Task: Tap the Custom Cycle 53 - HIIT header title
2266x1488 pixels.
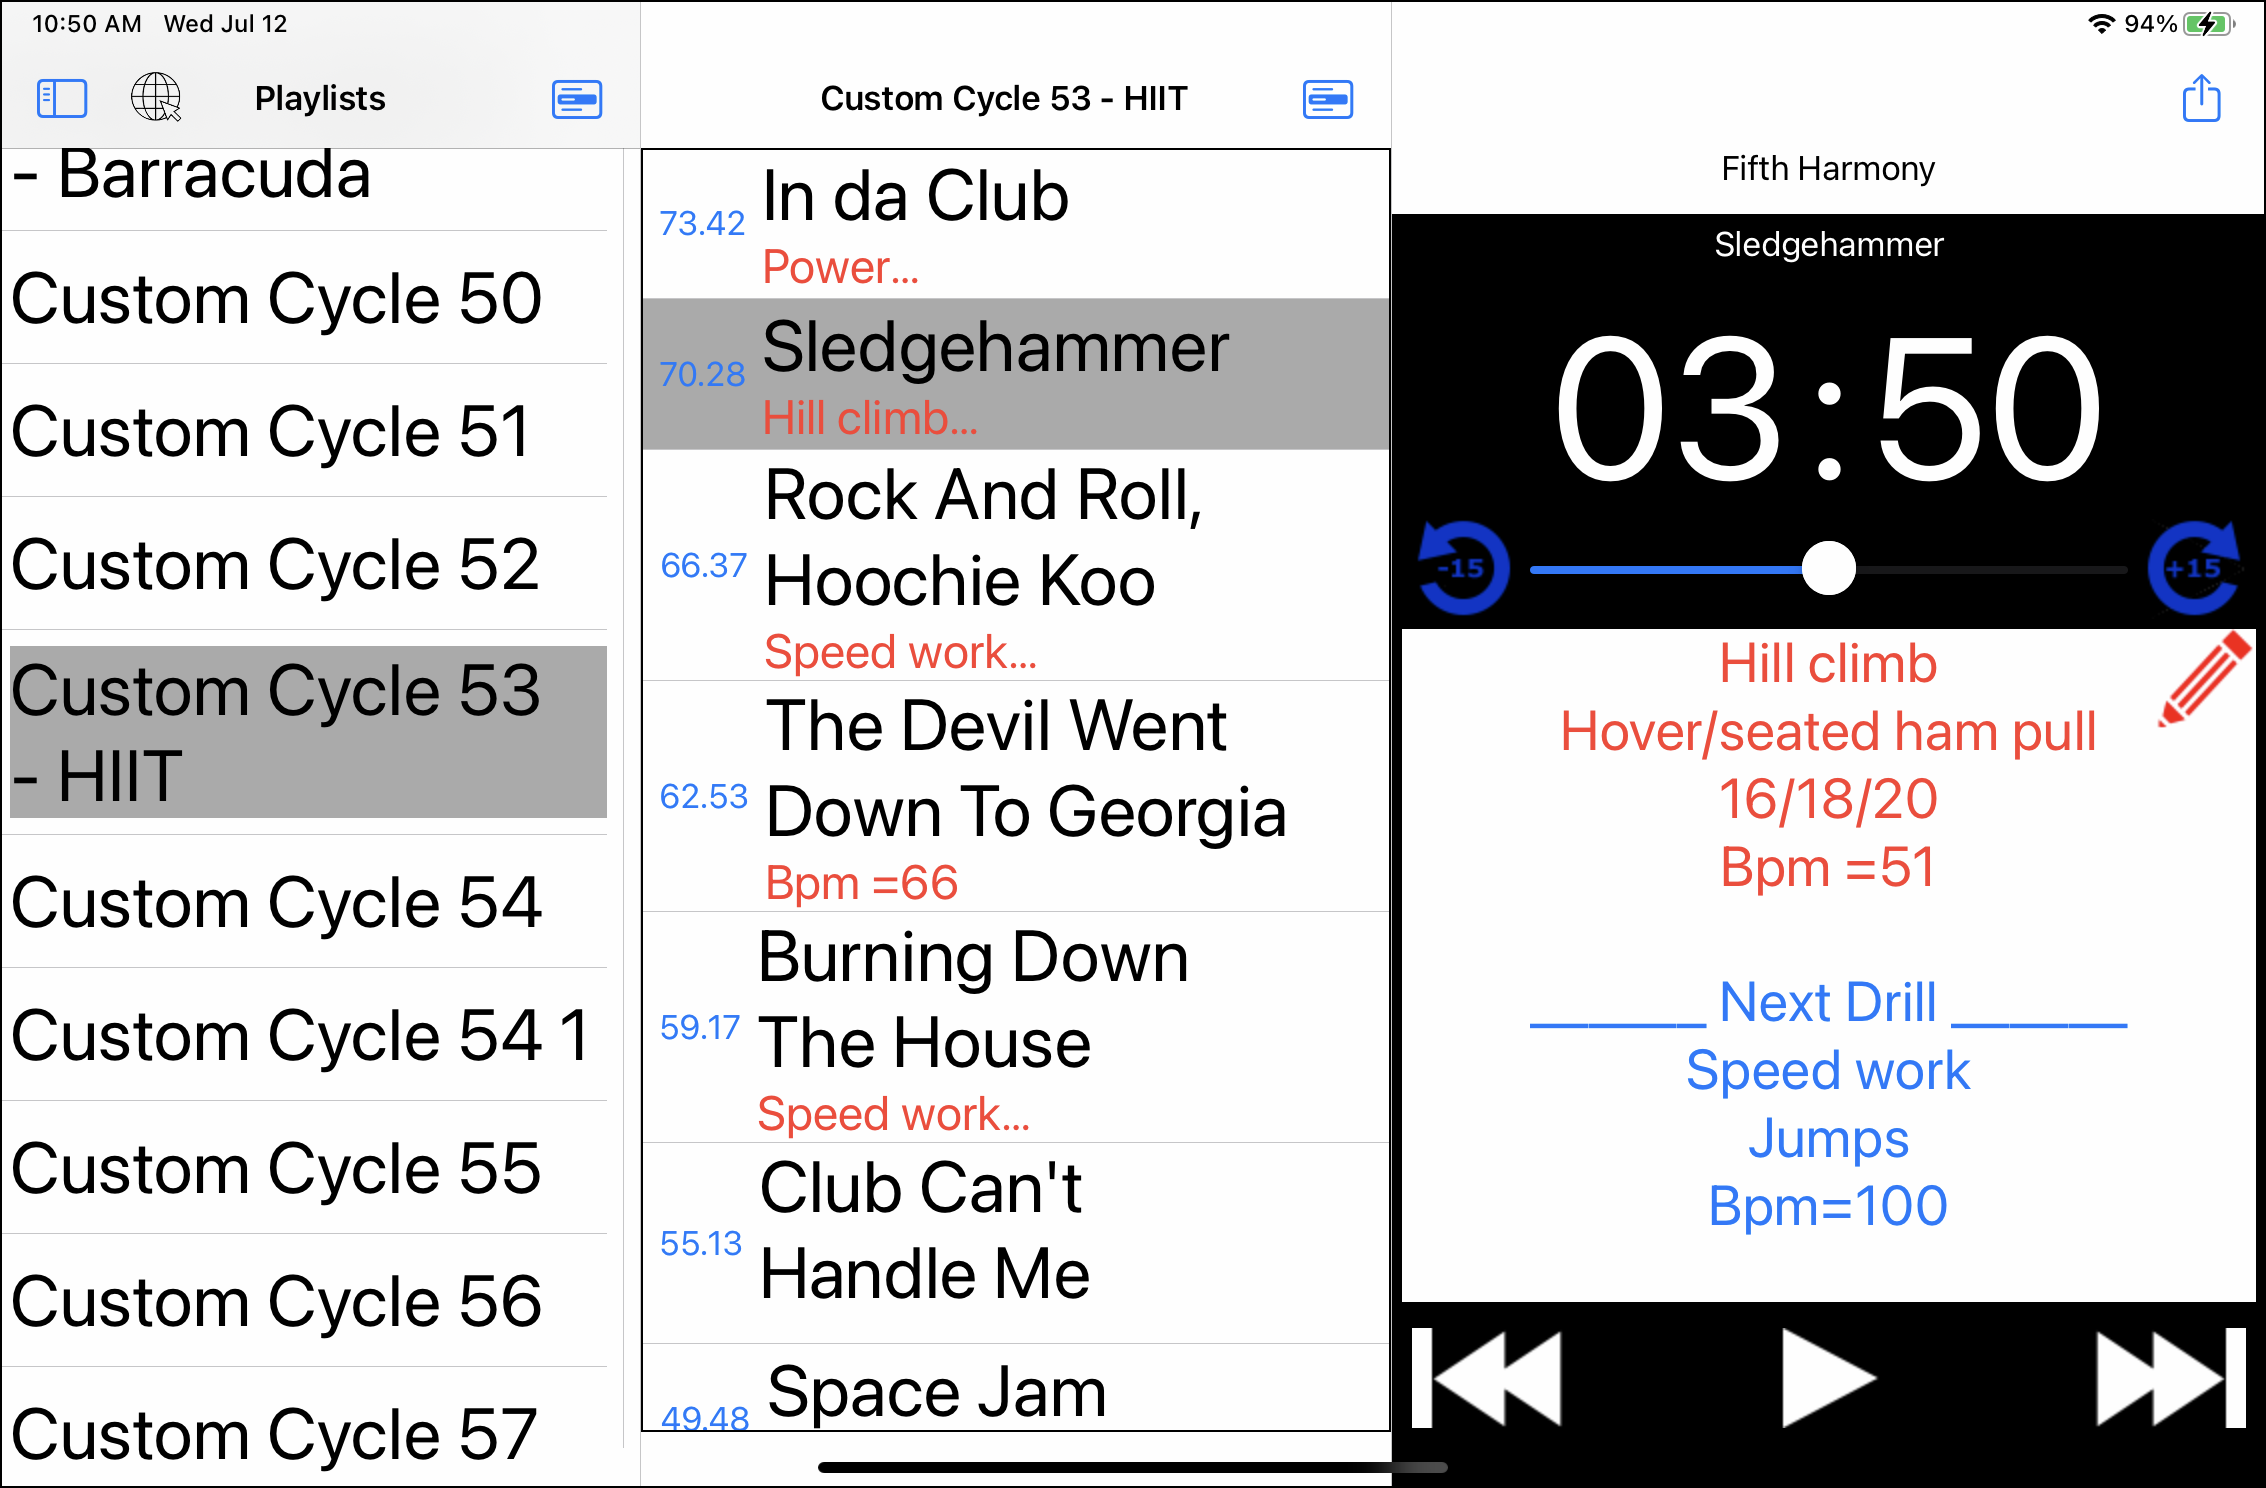Action: [1004, 98]
